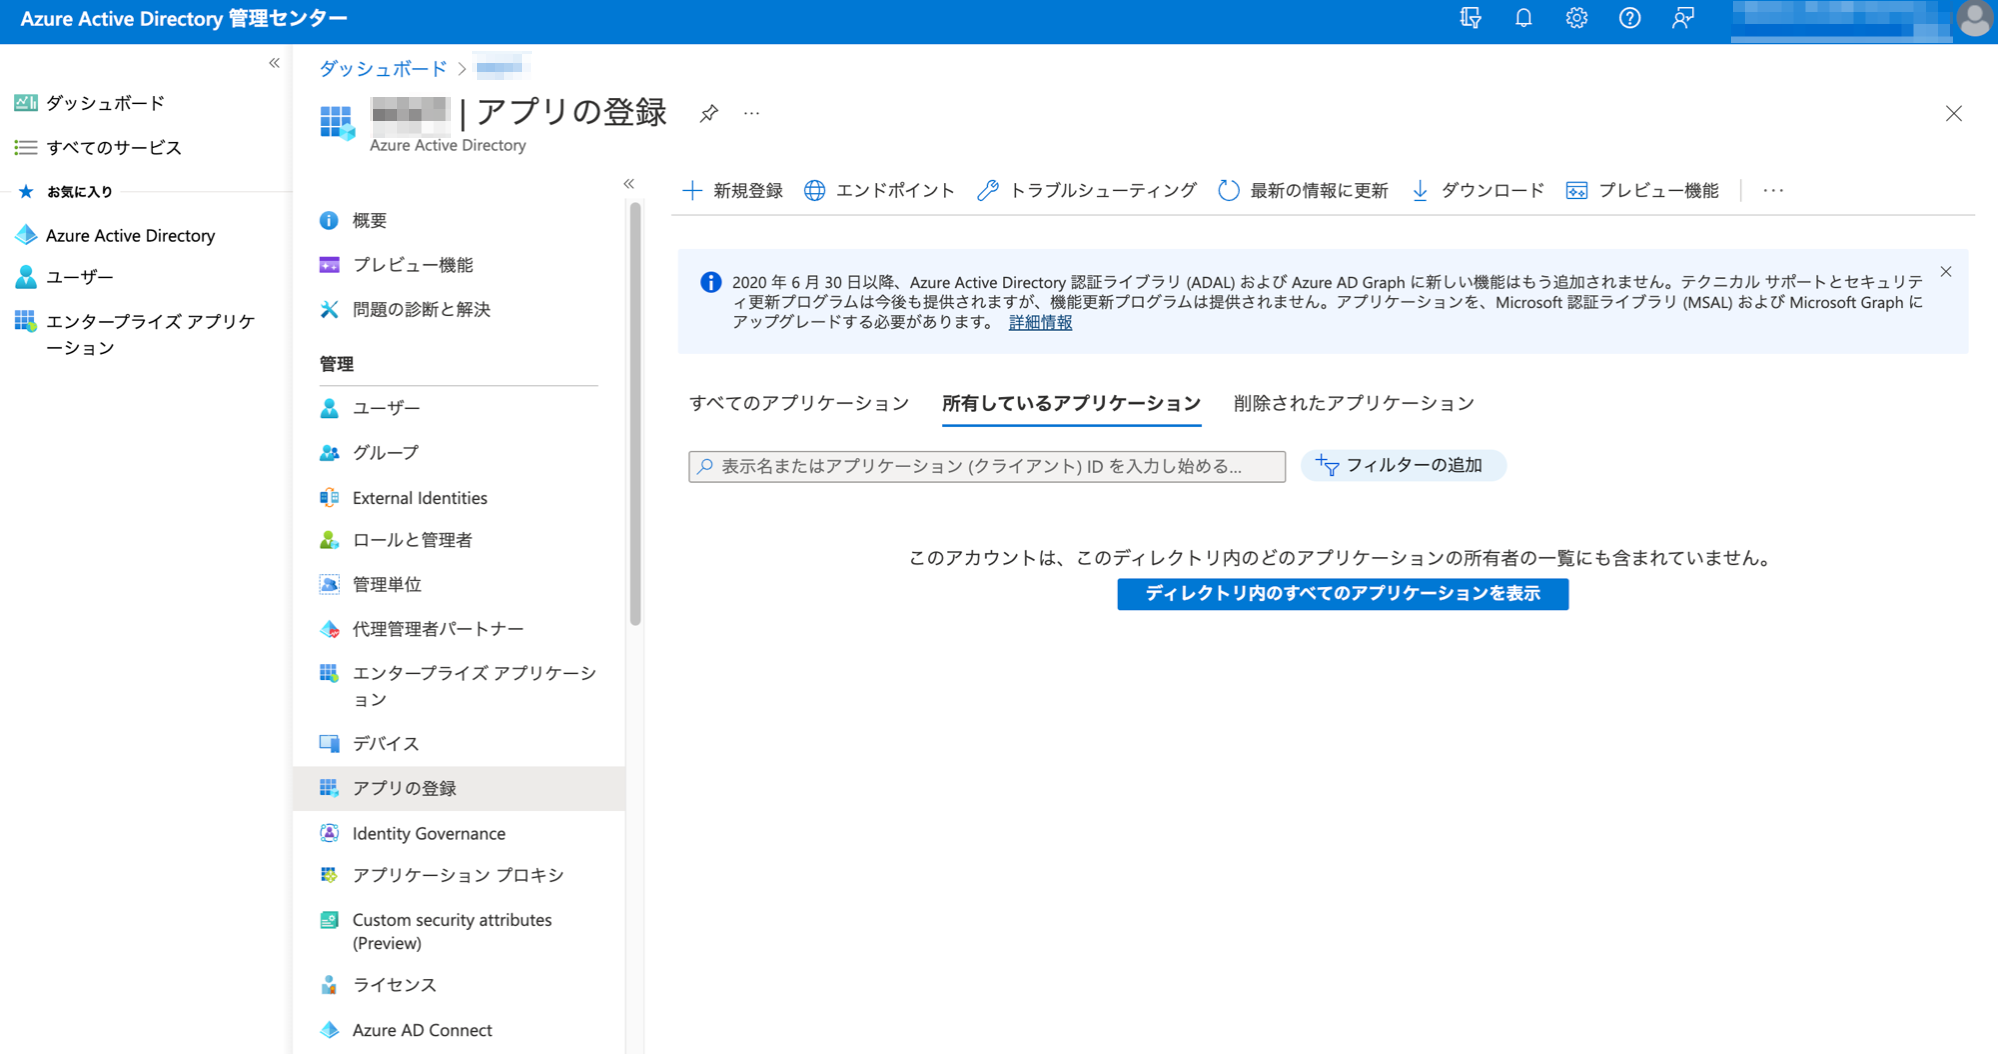This screenshot has height=1054, width=1998.
Task: Click the ロールと管理者 icon
Action: click(x=329, y=540)
